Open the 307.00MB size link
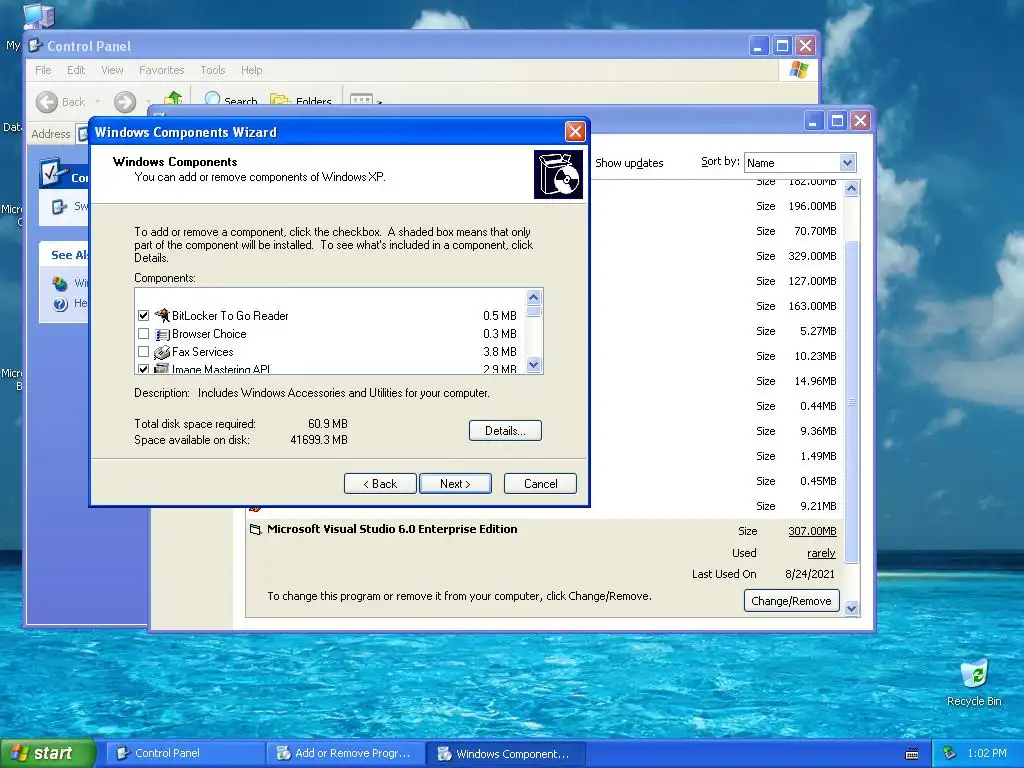 (812, 531)
